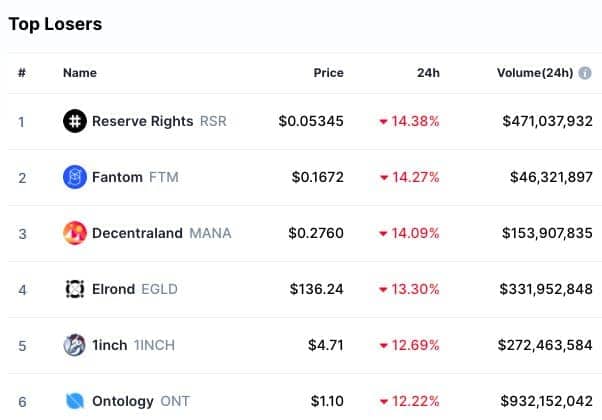
Task: Sort by the Name column header
Action: coord(80,73)
